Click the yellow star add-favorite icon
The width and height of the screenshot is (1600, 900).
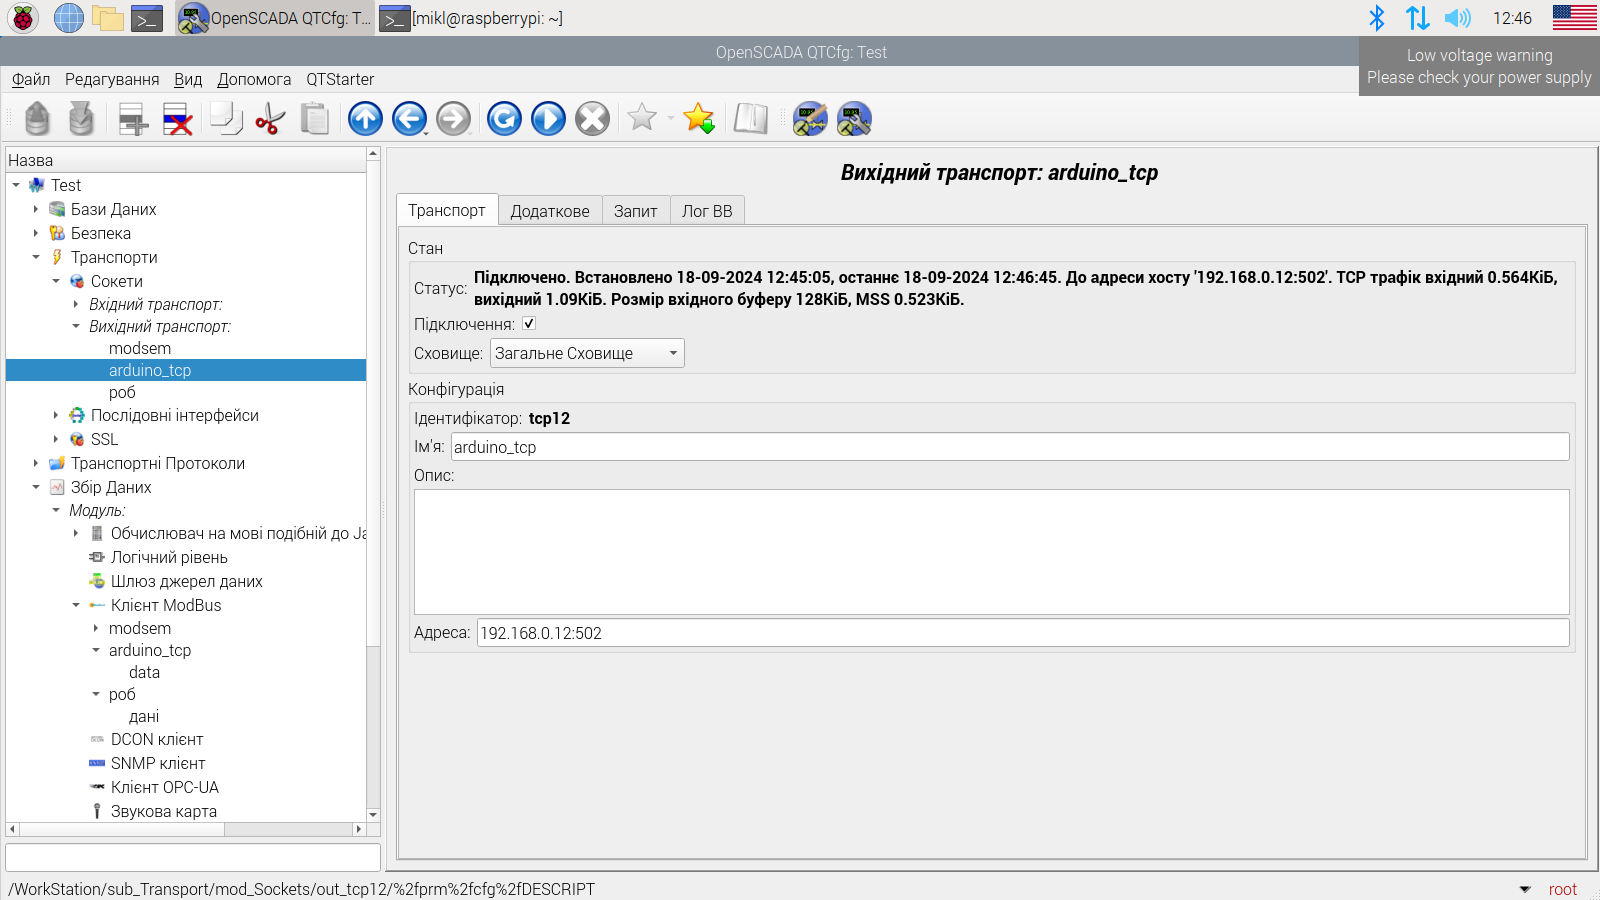pyautogui.click(x=698, y=119)
